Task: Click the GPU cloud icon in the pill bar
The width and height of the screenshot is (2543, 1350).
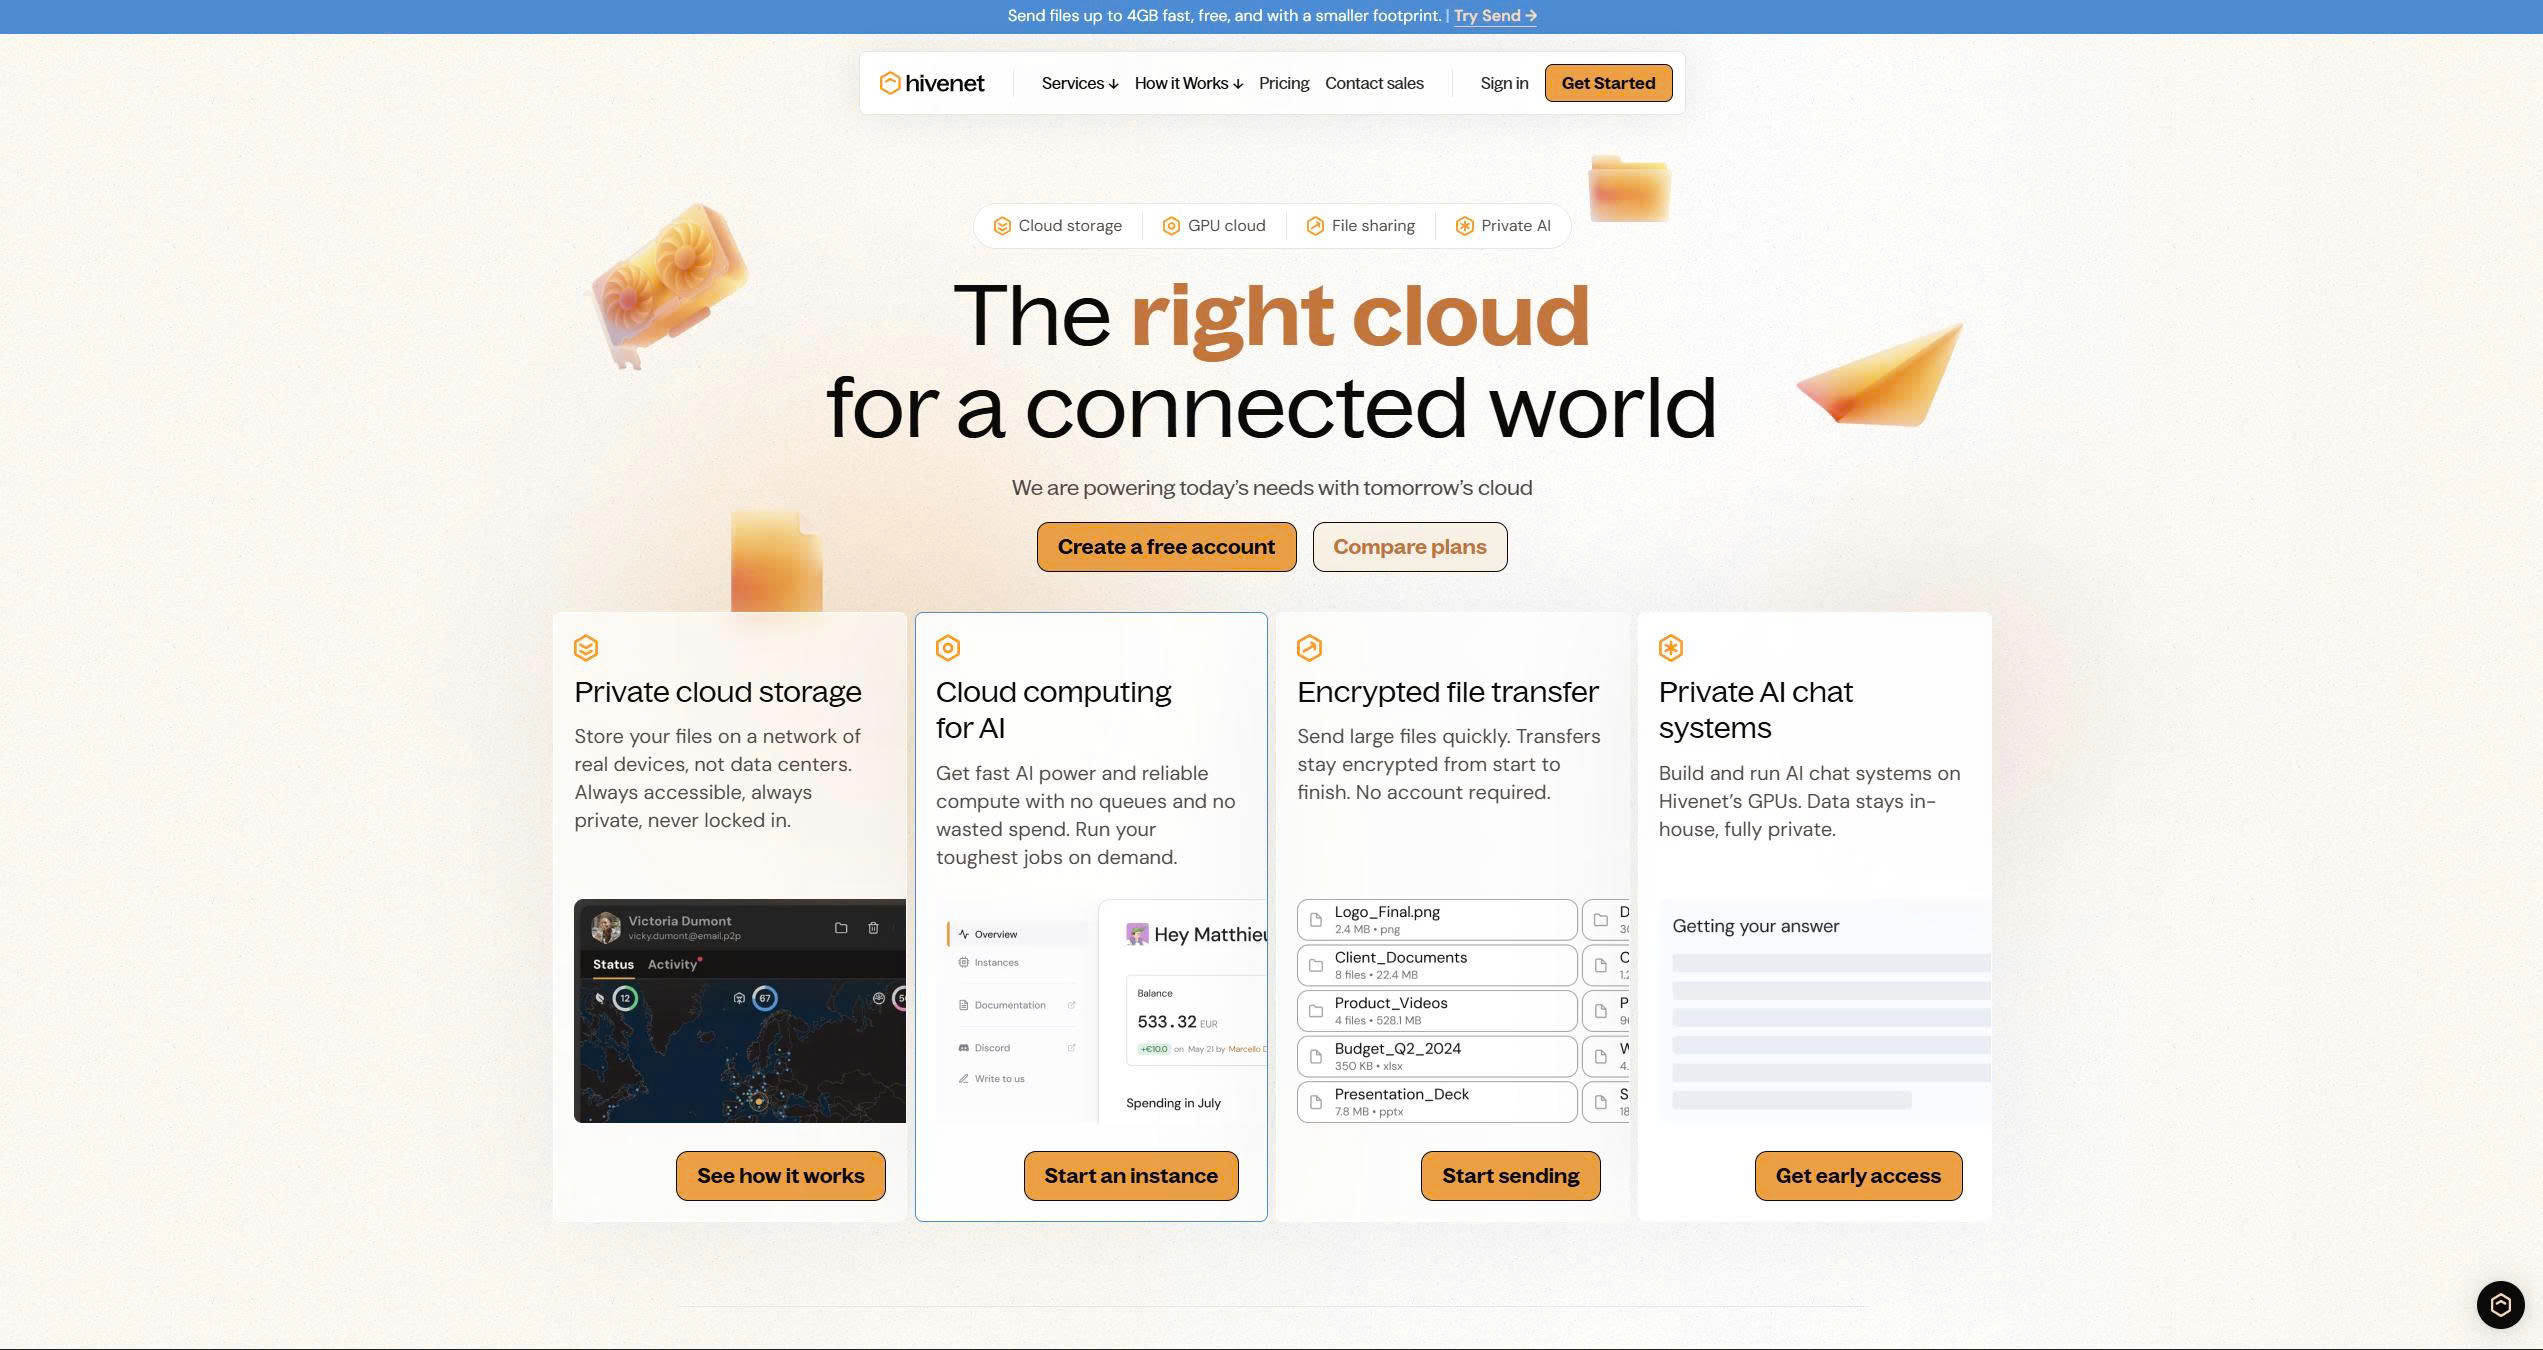Action: (1170, 225)
